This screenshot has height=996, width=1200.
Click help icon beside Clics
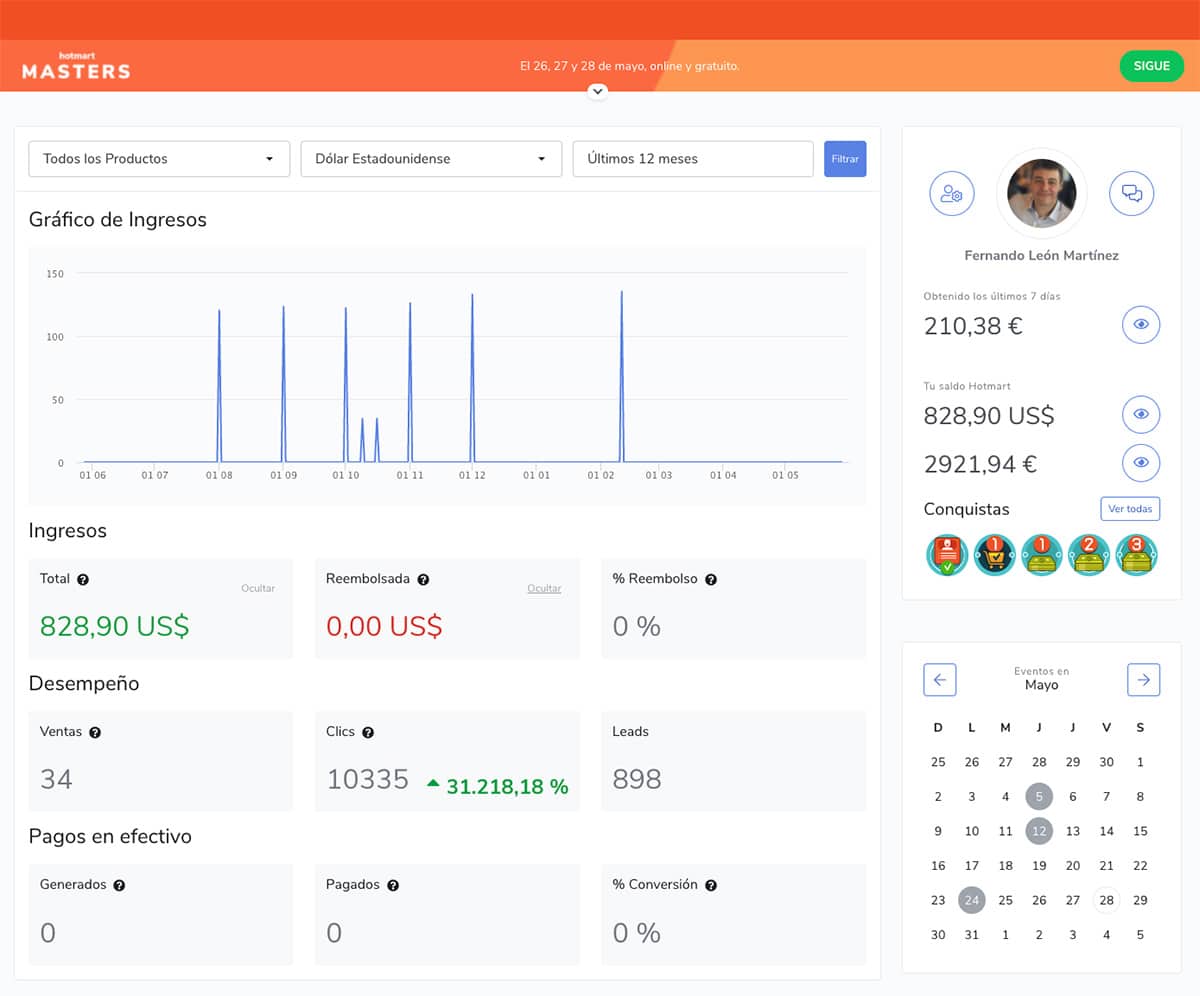pyautogui.click(x=368, y=732)
